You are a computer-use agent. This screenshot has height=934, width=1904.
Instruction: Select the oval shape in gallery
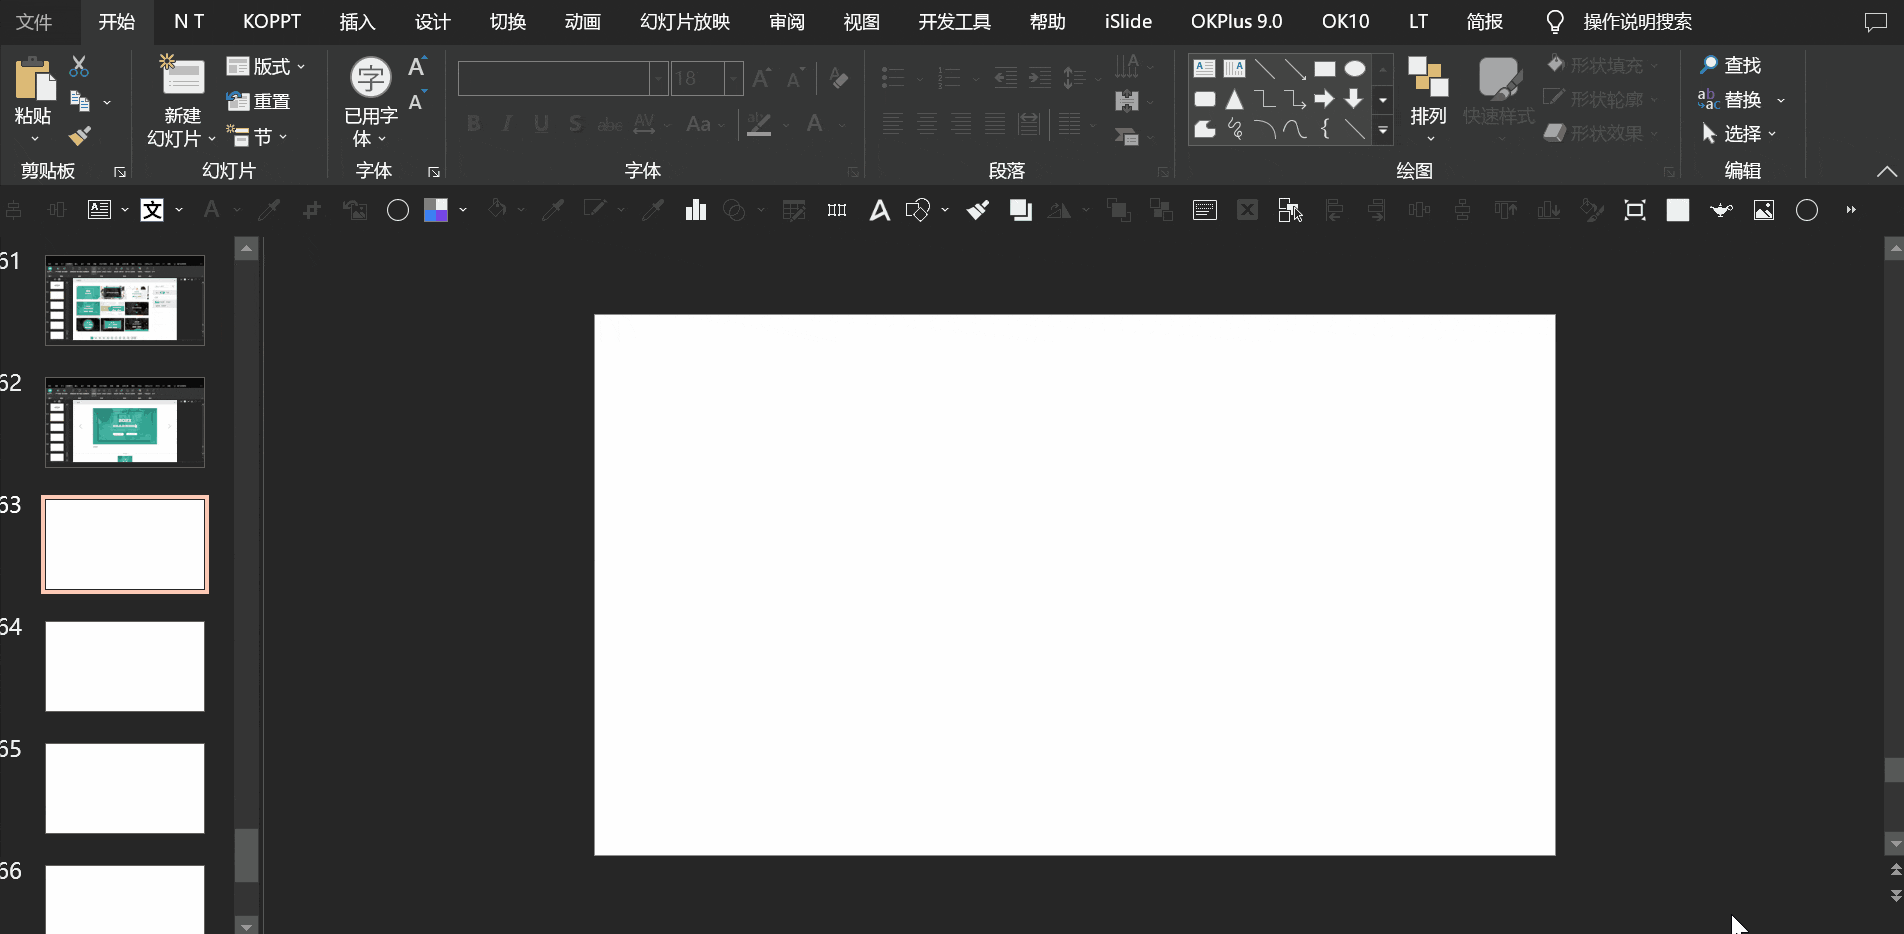(1355, 69)
